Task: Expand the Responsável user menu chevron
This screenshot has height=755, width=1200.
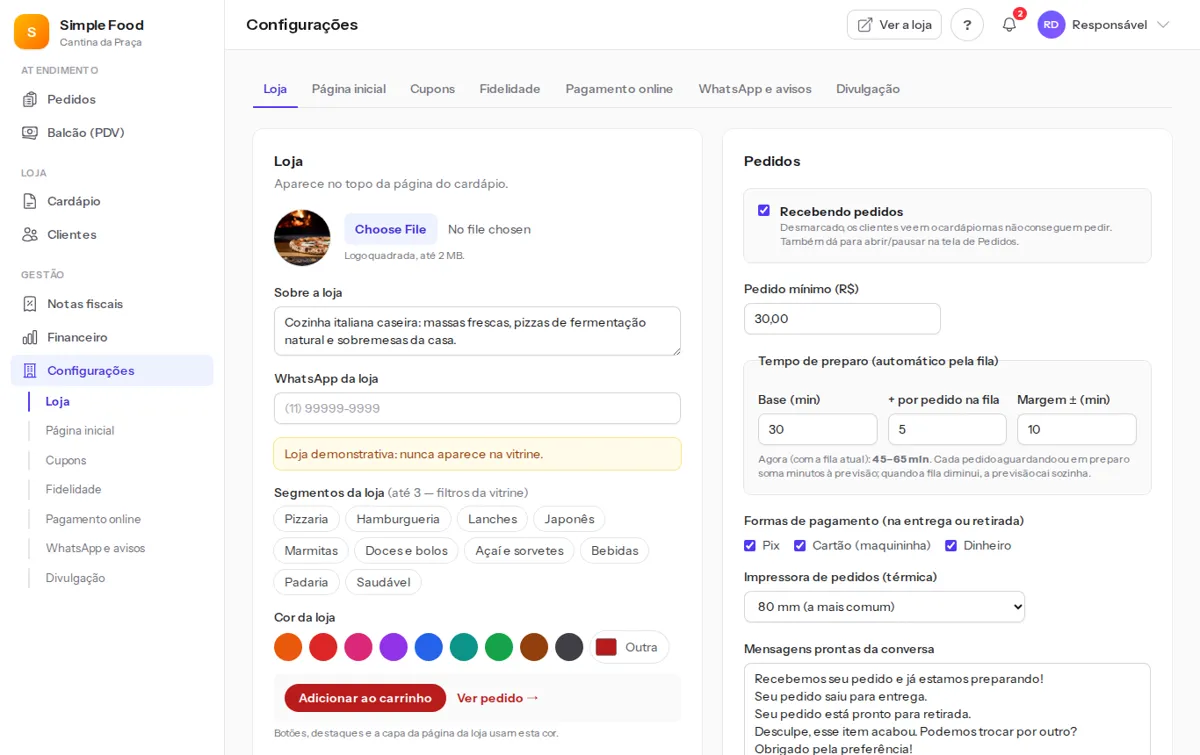Action: coord(1163,25)
